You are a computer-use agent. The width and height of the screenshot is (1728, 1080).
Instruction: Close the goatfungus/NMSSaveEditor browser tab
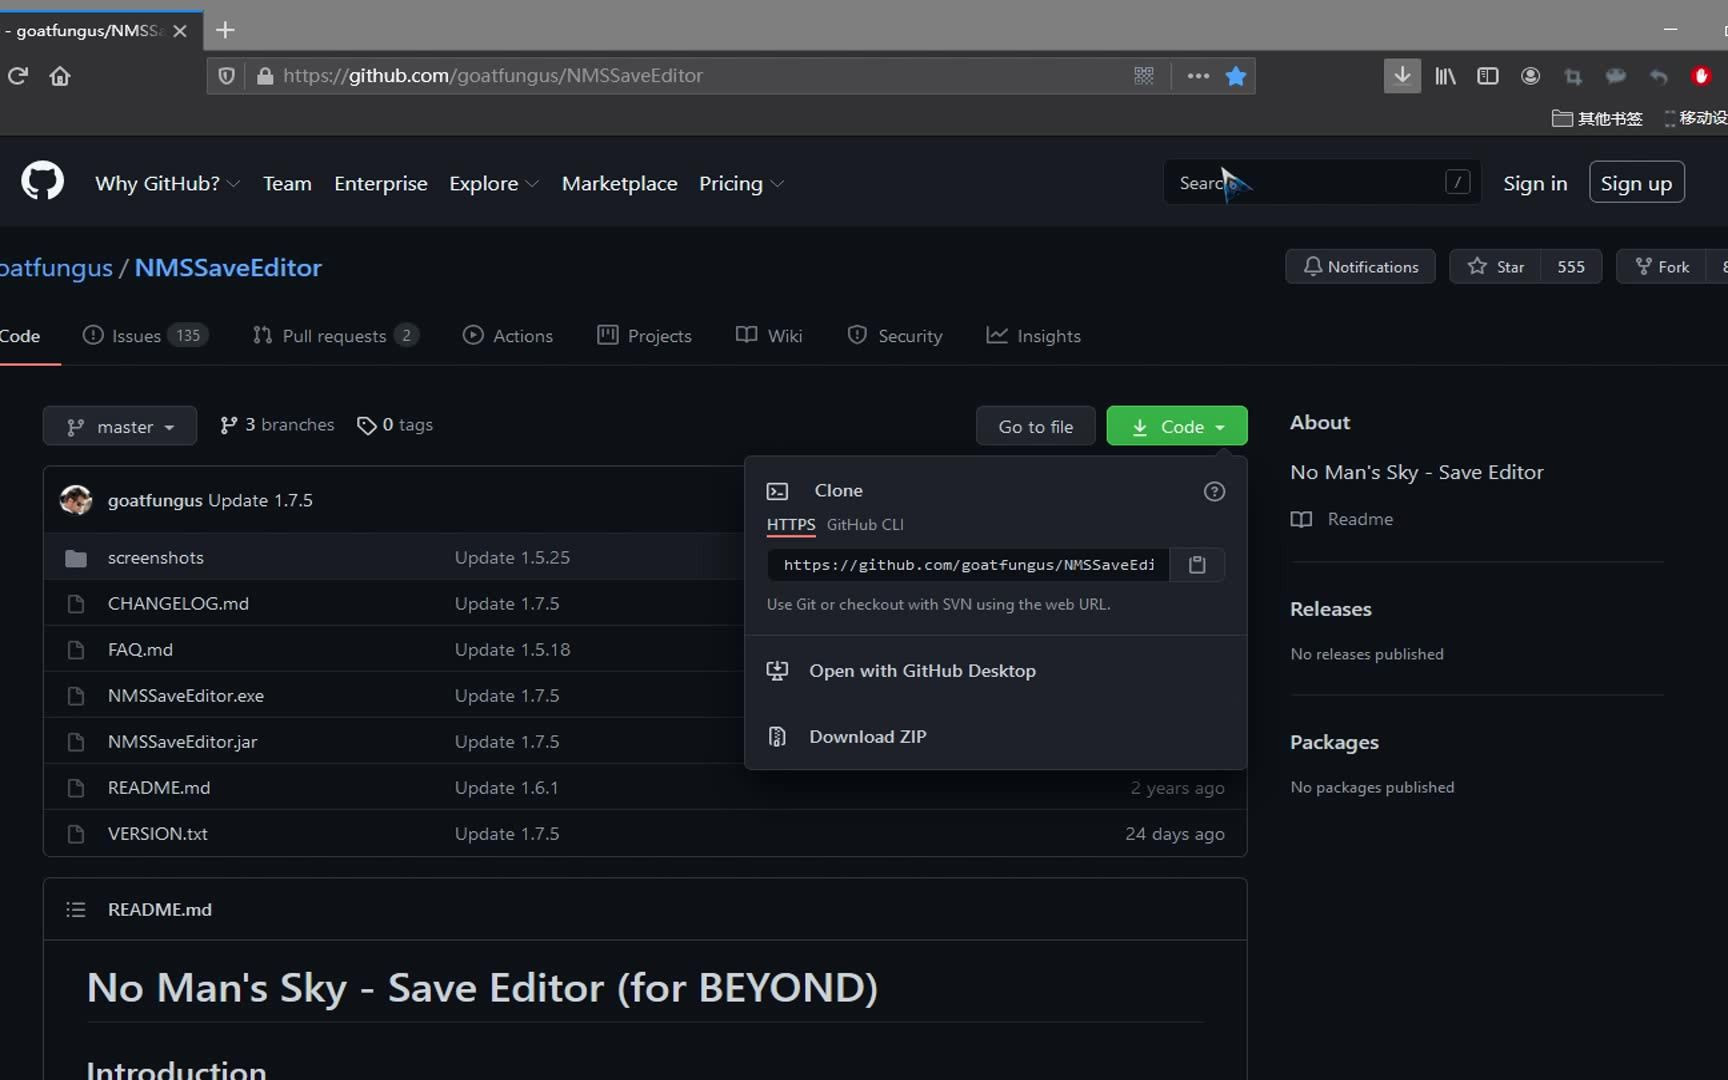(x=180, y=31)
